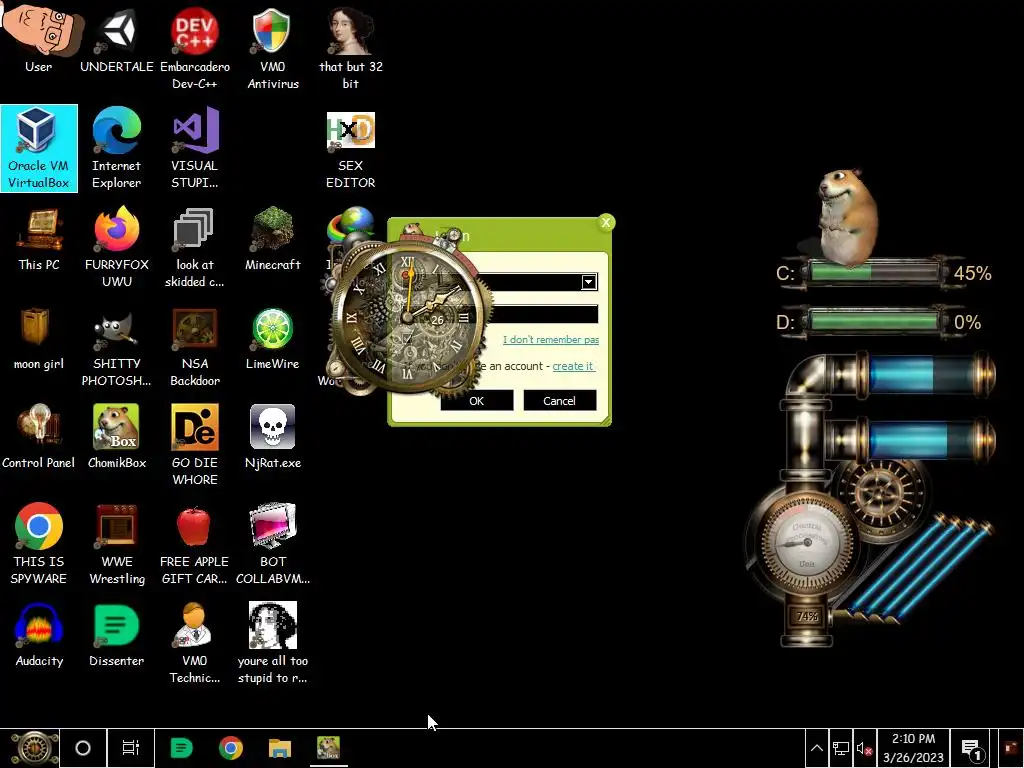Click the muted volume tray icon
This screenshot has height=768, width=1024.
[x=864, y=749]
